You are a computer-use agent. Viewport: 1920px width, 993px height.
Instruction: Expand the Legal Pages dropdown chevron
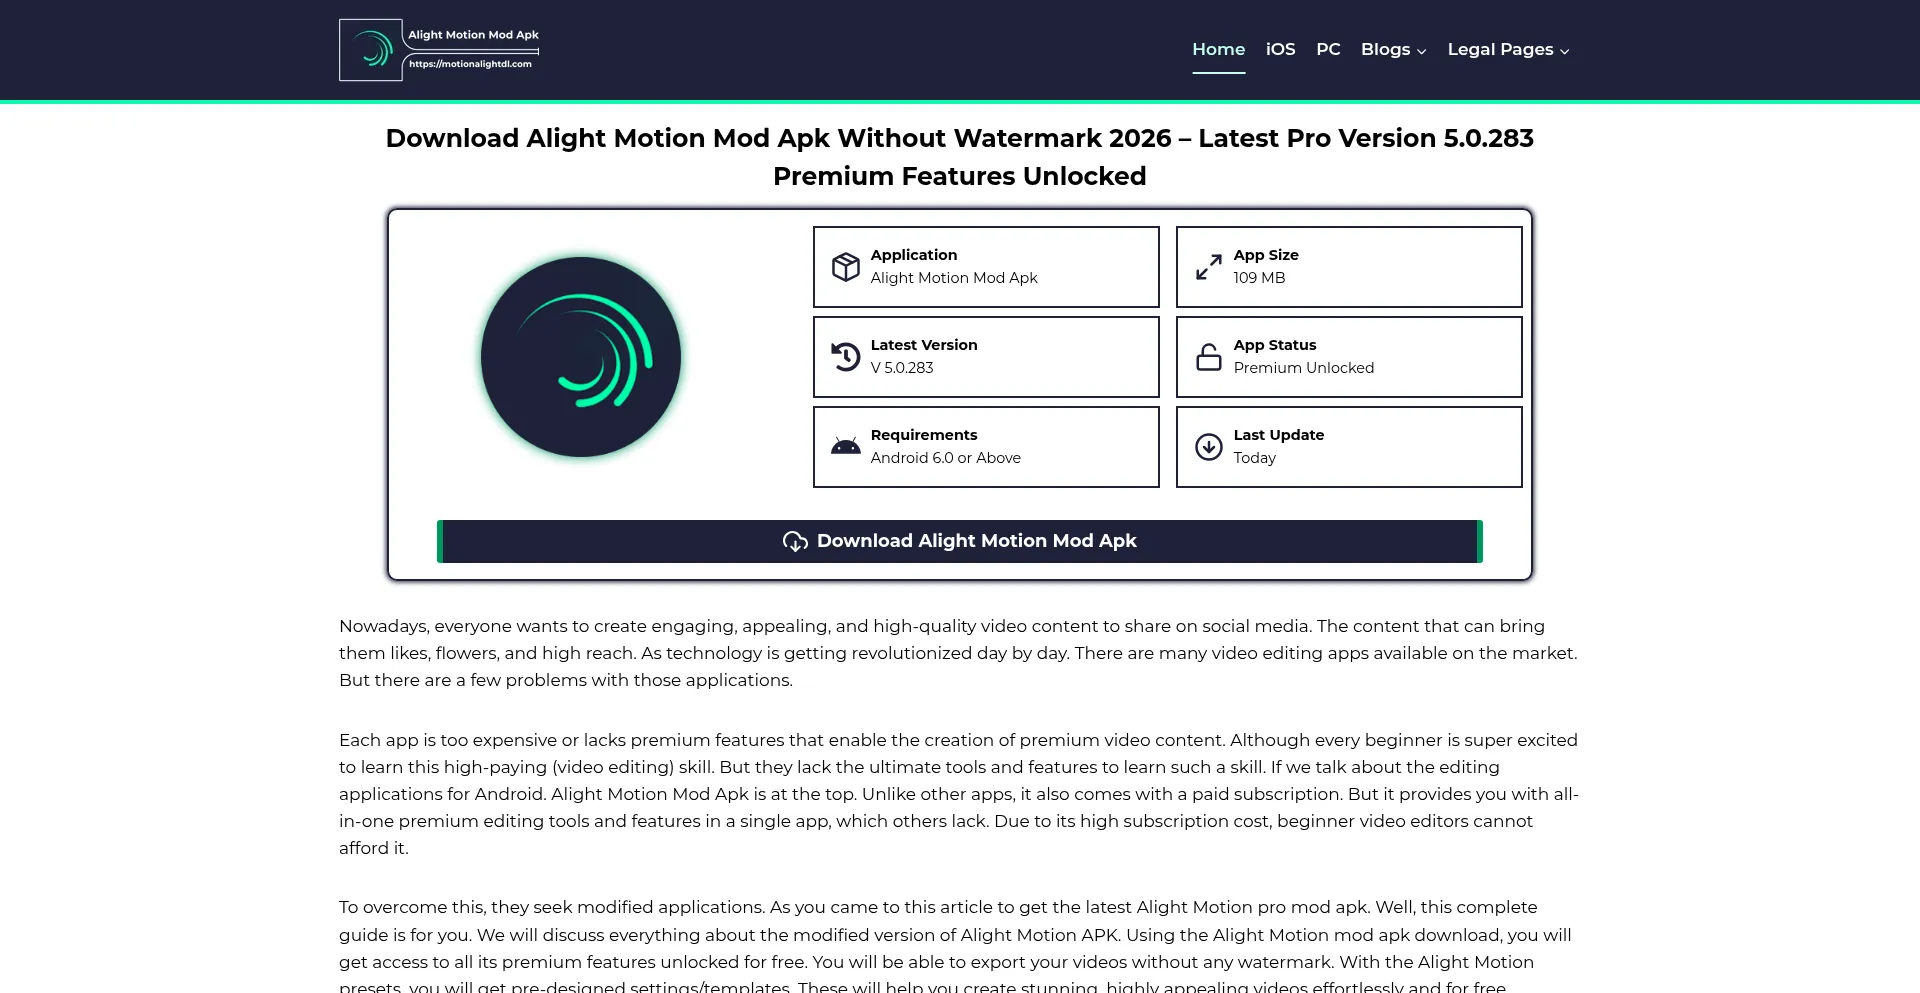pos(1564,51)
